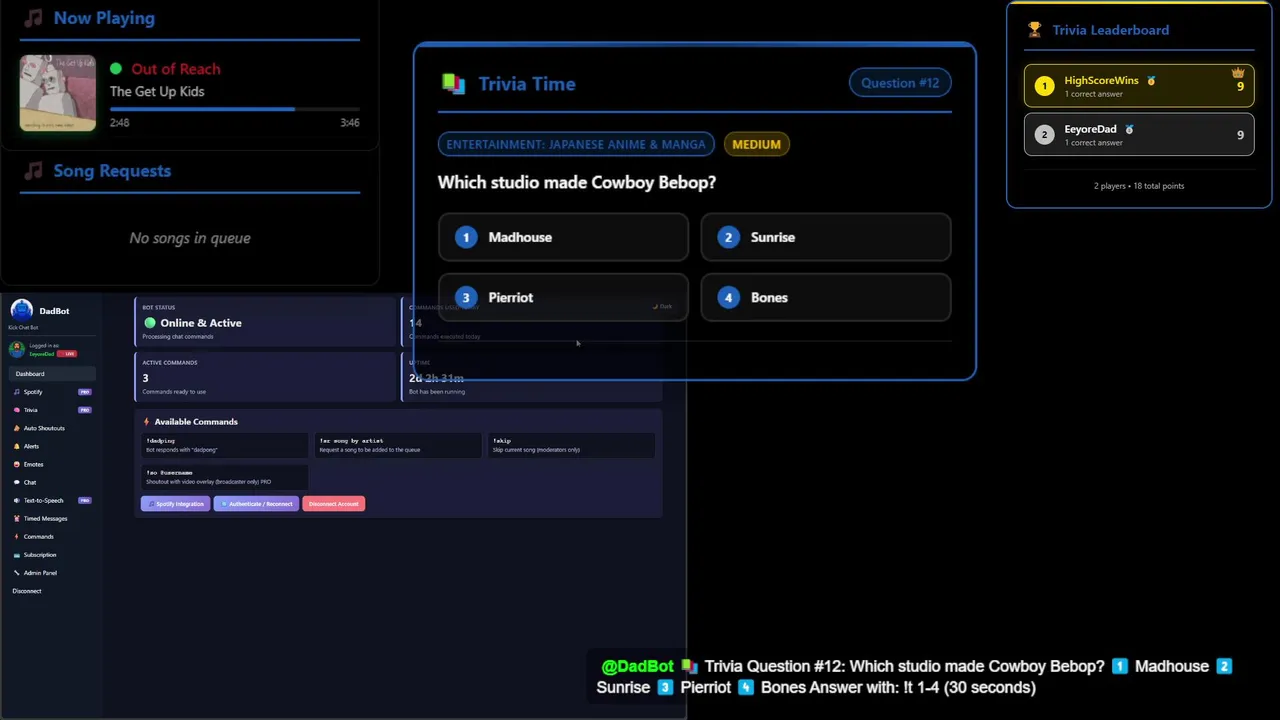Open the Spotify menu entry

[53, 392]
